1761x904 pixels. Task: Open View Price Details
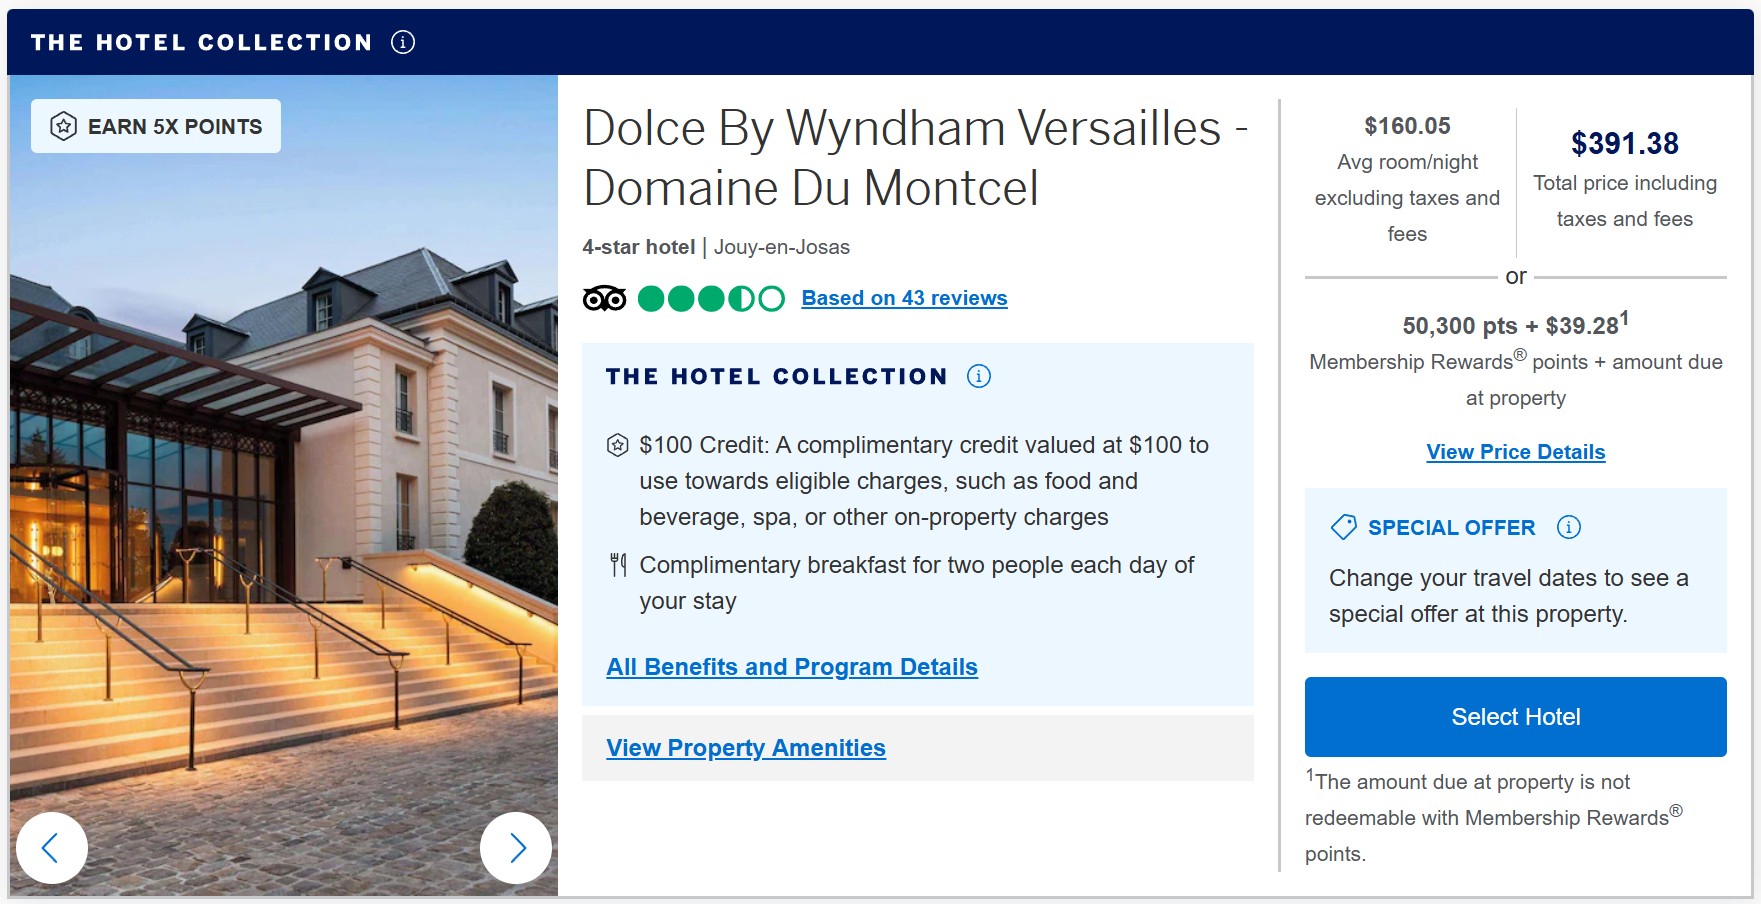1515,452
